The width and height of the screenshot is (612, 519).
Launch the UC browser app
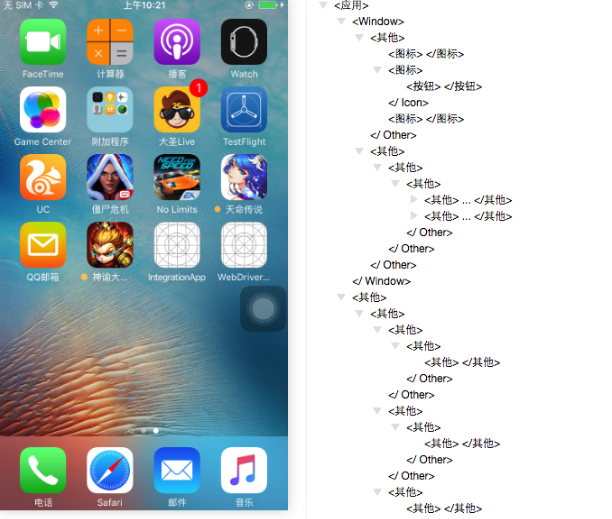[43, 177]
